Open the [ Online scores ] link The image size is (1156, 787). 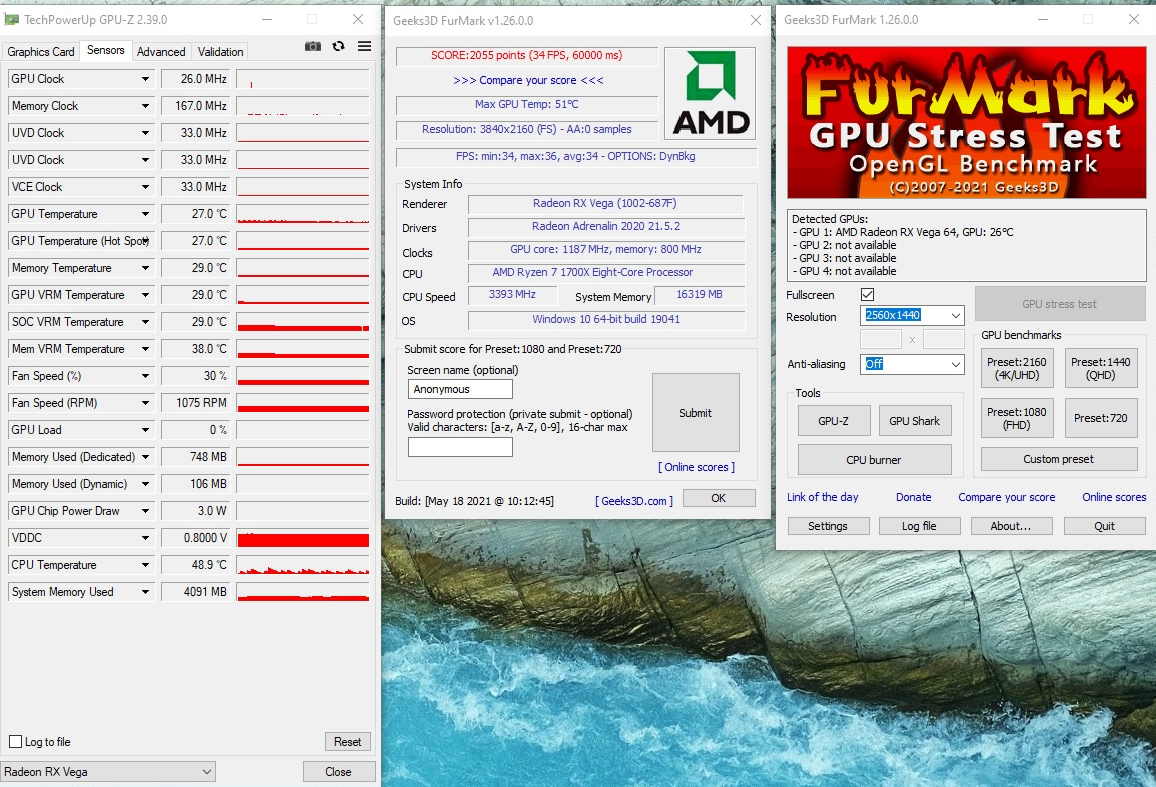[696, 467]
